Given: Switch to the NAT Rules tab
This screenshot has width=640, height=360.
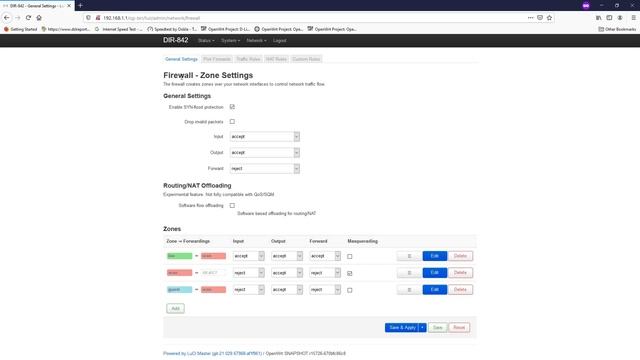Looking at the screenshot, I should tap(276, 59).
